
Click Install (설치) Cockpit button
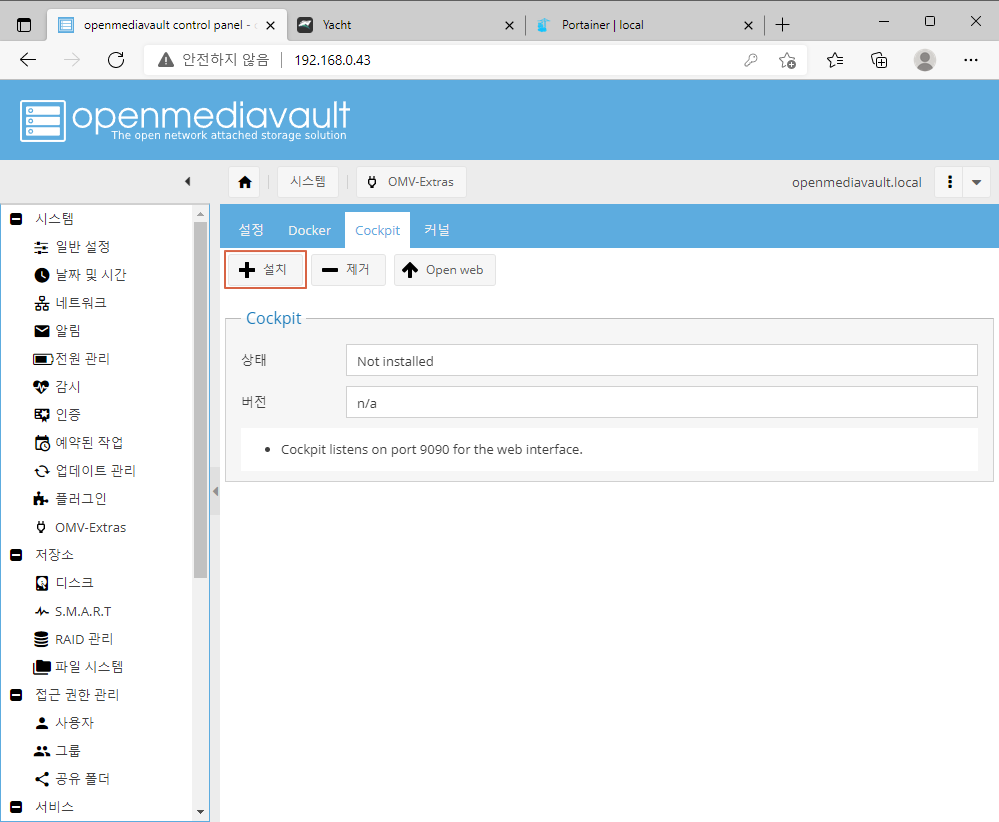(x=265, y=270)
